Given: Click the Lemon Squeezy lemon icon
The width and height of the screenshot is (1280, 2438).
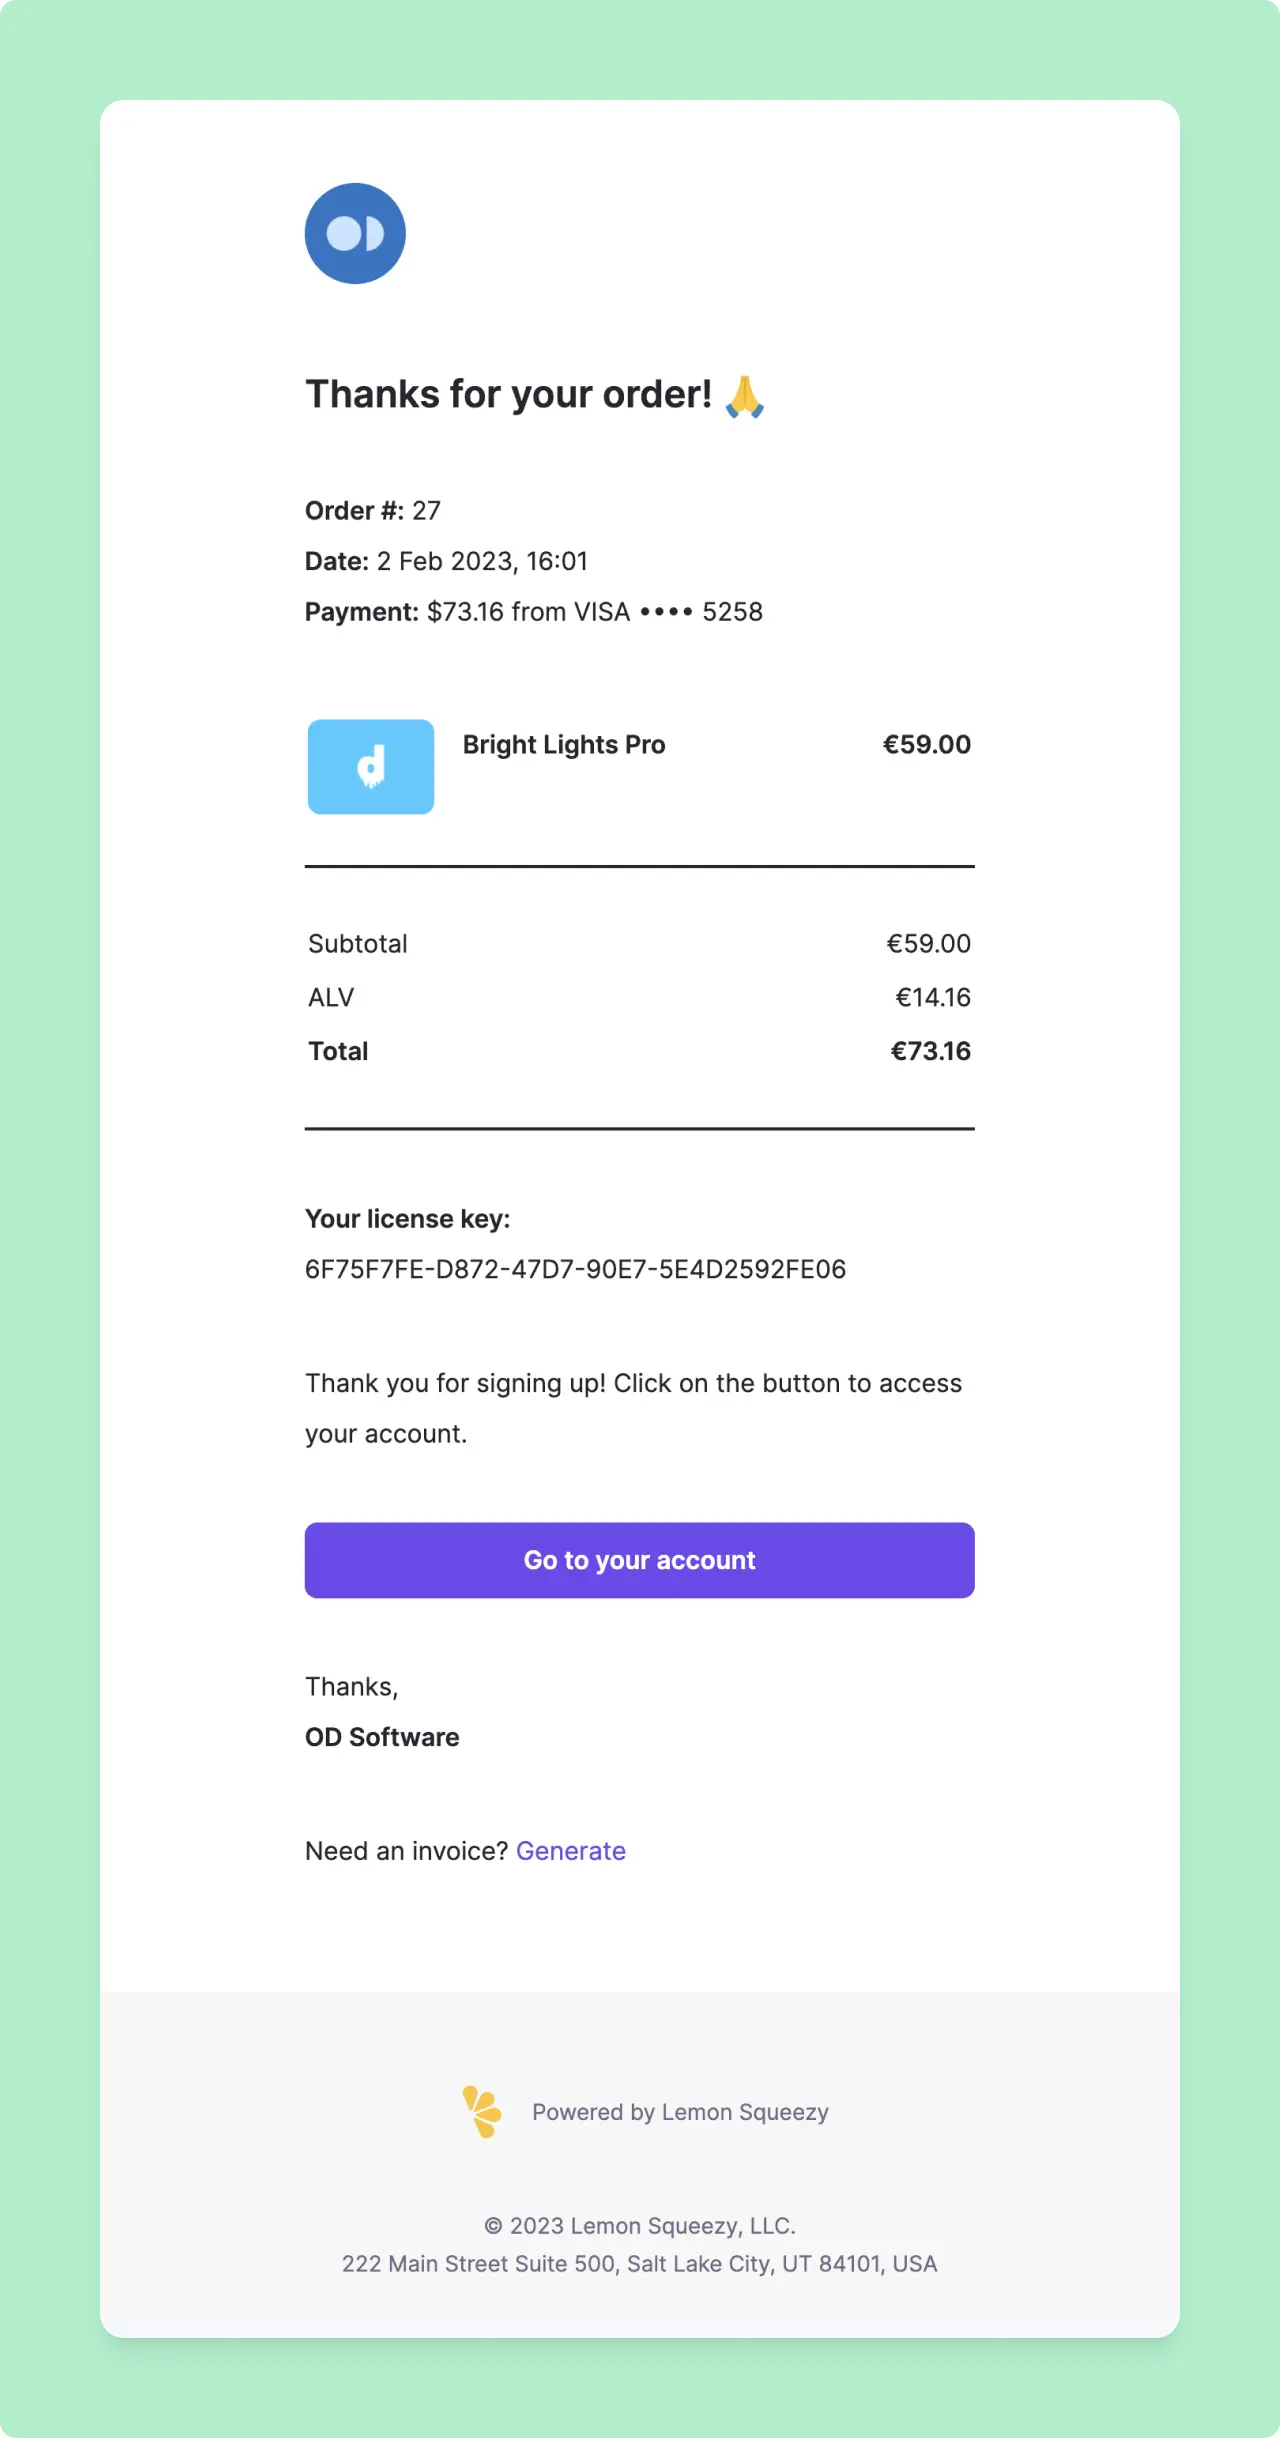Looking at the screenshot, I should 482,2112.
